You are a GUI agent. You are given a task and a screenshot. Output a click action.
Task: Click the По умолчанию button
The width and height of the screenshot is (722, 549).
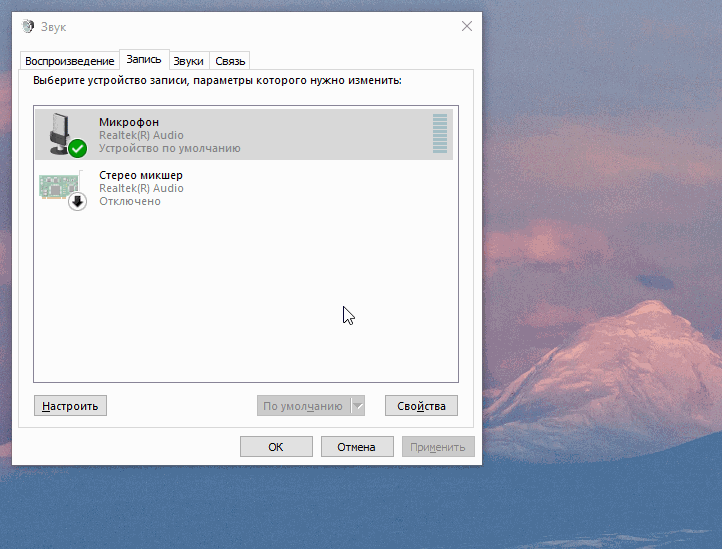click(x=303, y=406)
